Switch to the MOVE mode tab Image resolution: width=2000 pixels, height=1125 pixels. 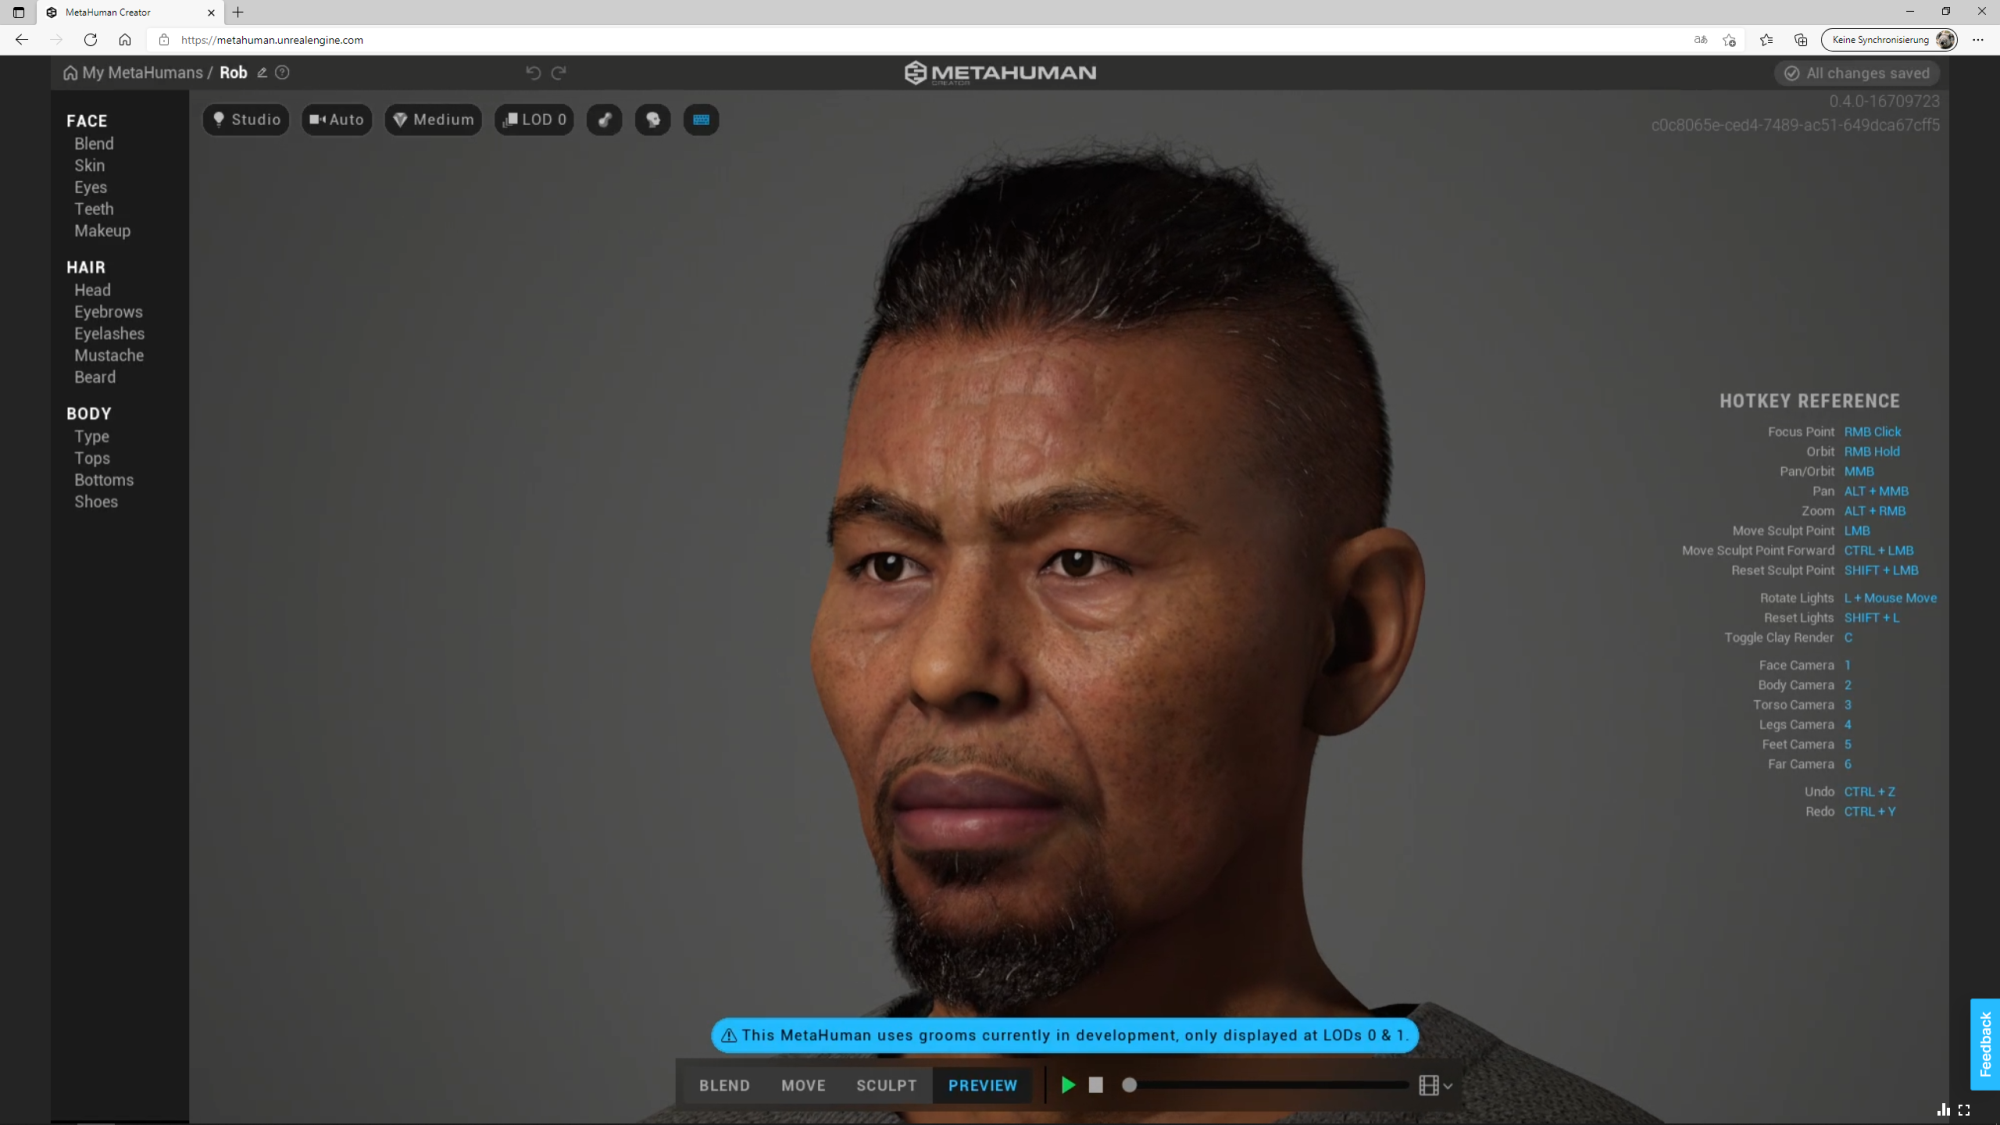[x=803, y=1085]
